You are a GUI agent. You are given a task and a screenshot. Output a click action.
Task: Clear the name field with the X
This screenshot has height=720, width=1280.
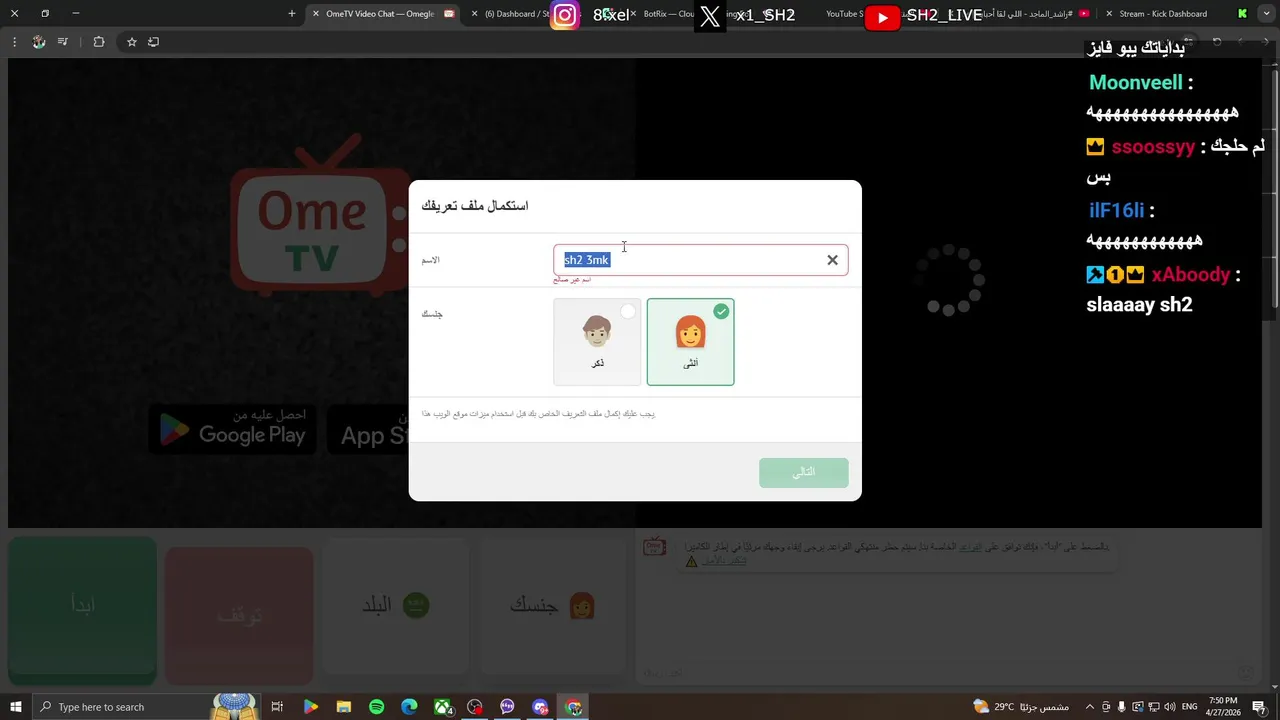tap(832, 260)
